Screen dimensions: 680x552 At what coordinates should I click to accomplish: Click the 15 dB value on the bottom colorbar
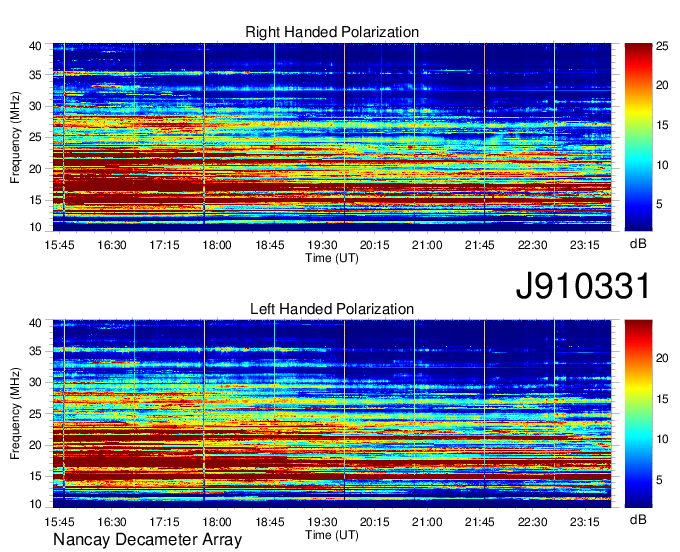click(x=662, y=399)
